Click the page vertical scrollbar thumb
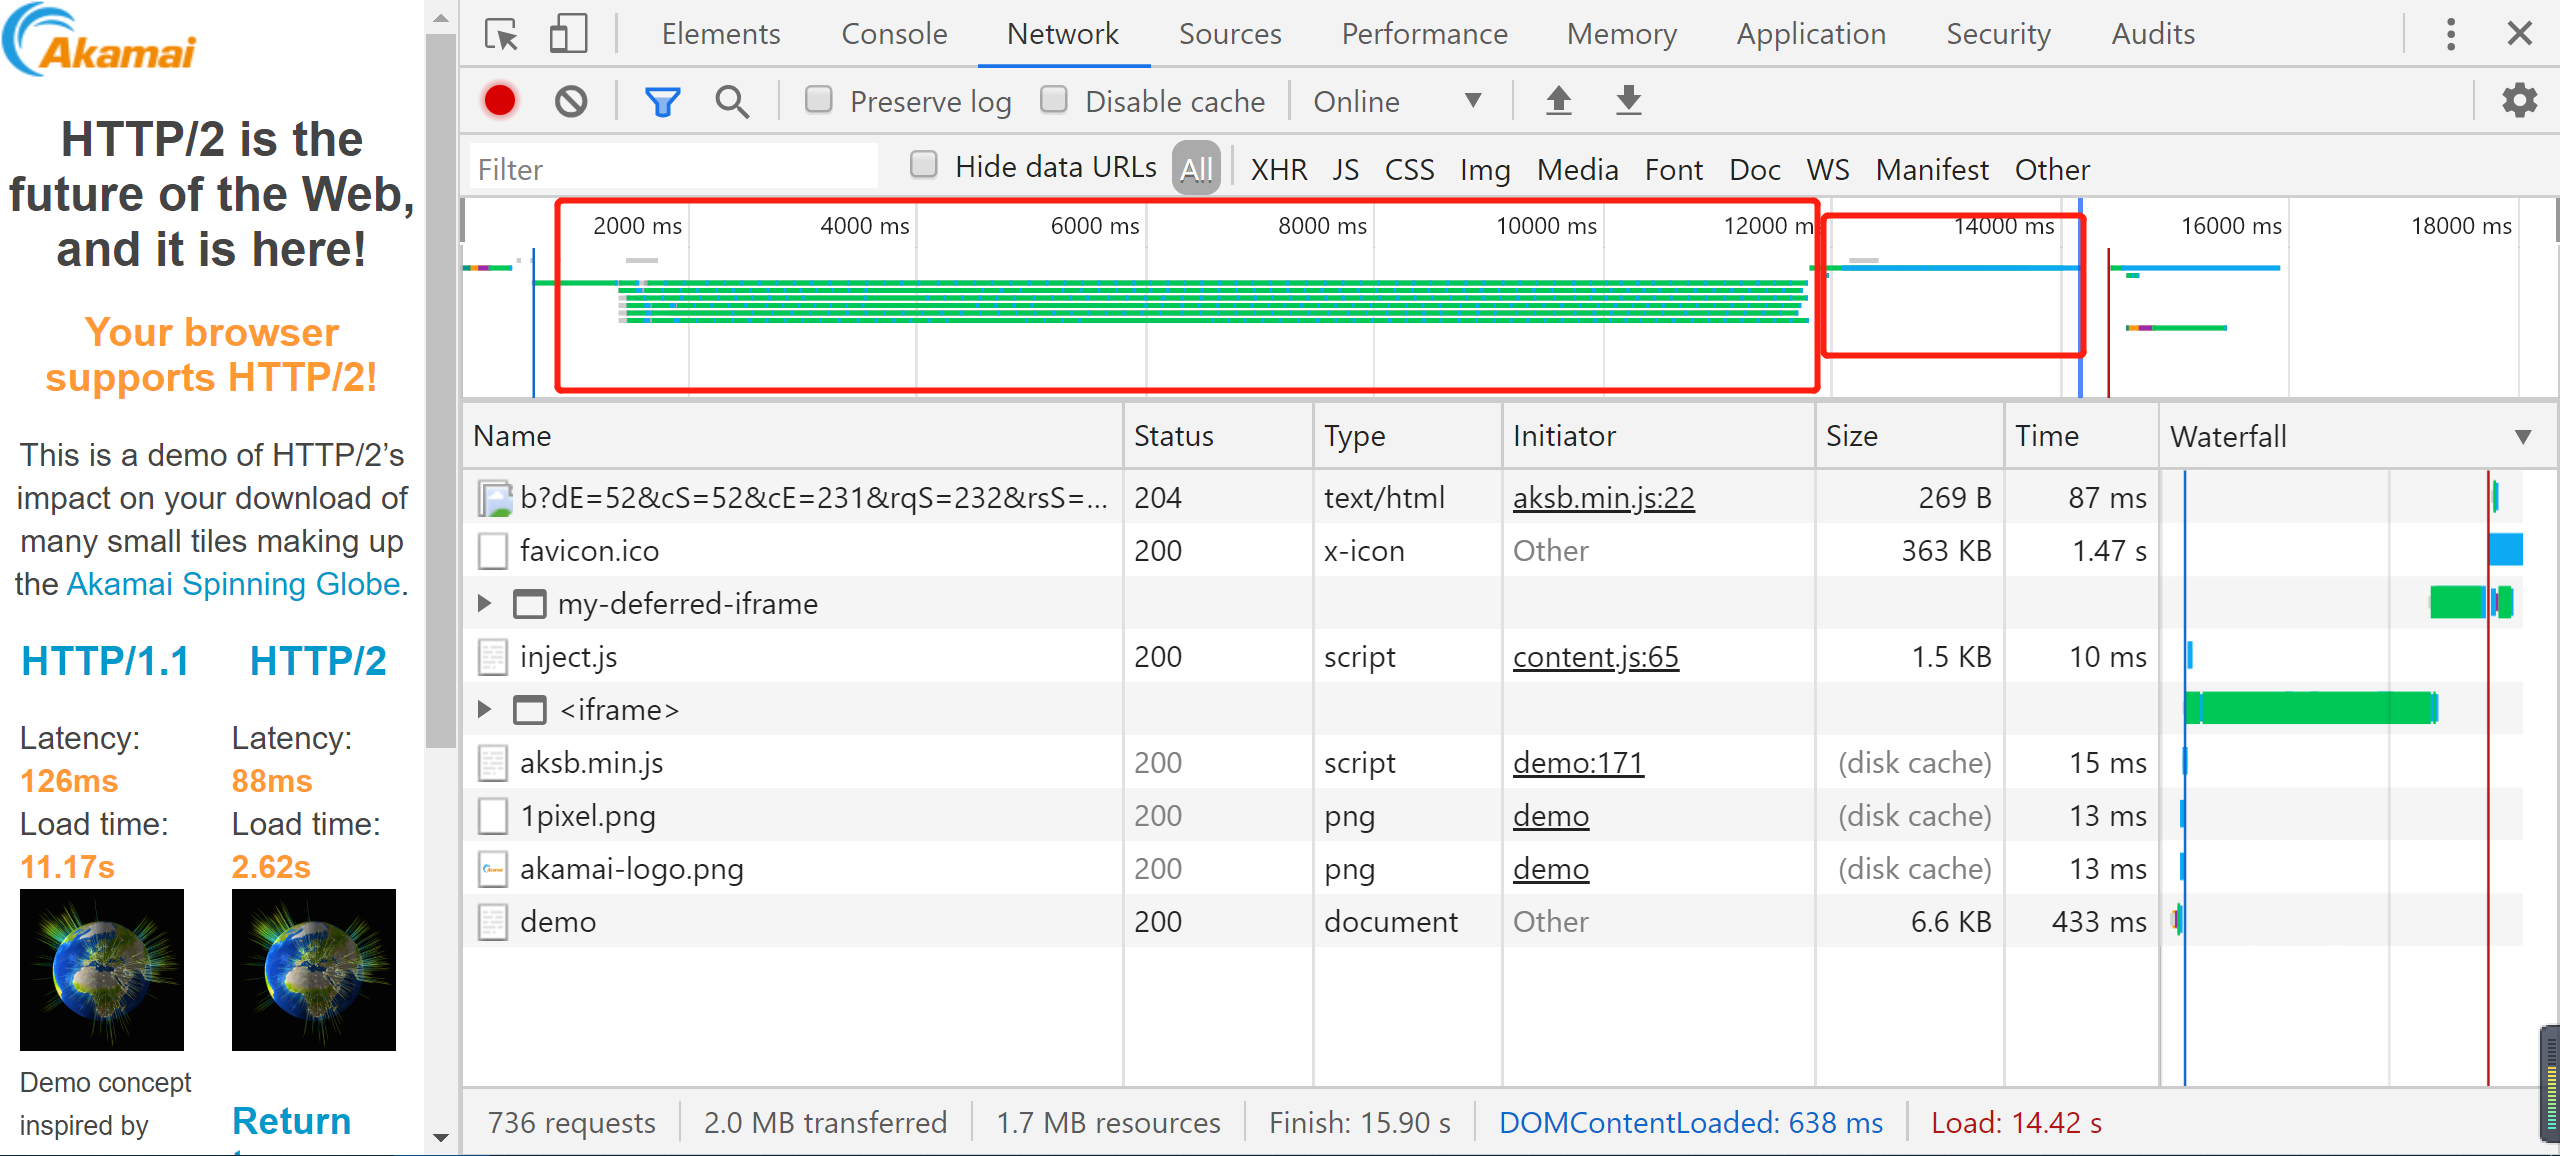Image resolution: width=2560 pixels, height=1156 pixels. click(440, 392)
